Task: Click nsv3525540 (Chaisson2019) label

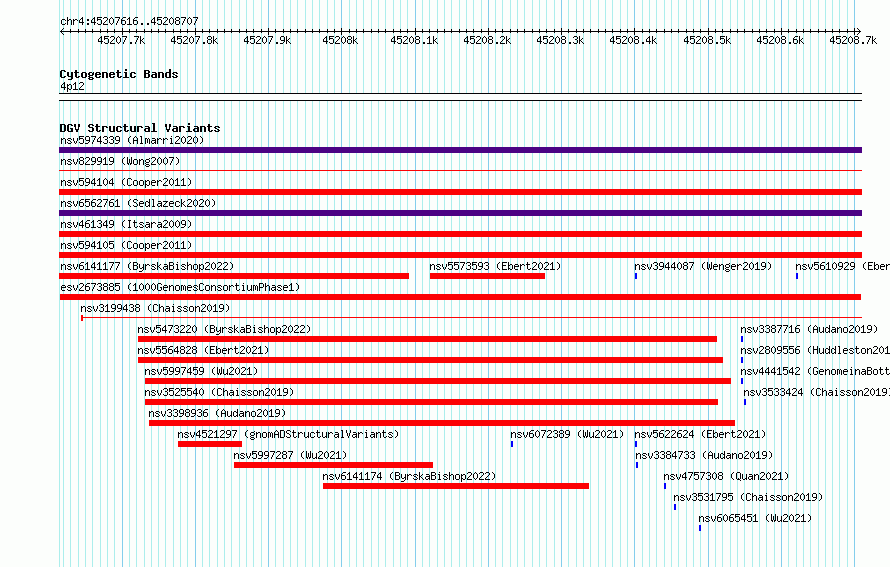Action: pos(219,392)
